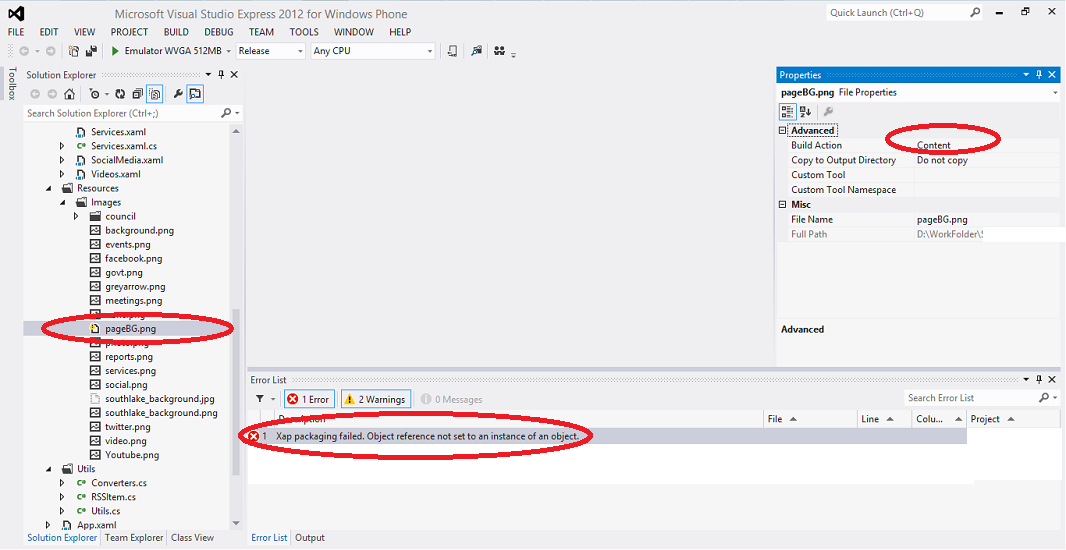Screen dimensions: 1066x550
Task: Toggle Preview Selected Items in Solution Explorer
Action: (195, 94)
